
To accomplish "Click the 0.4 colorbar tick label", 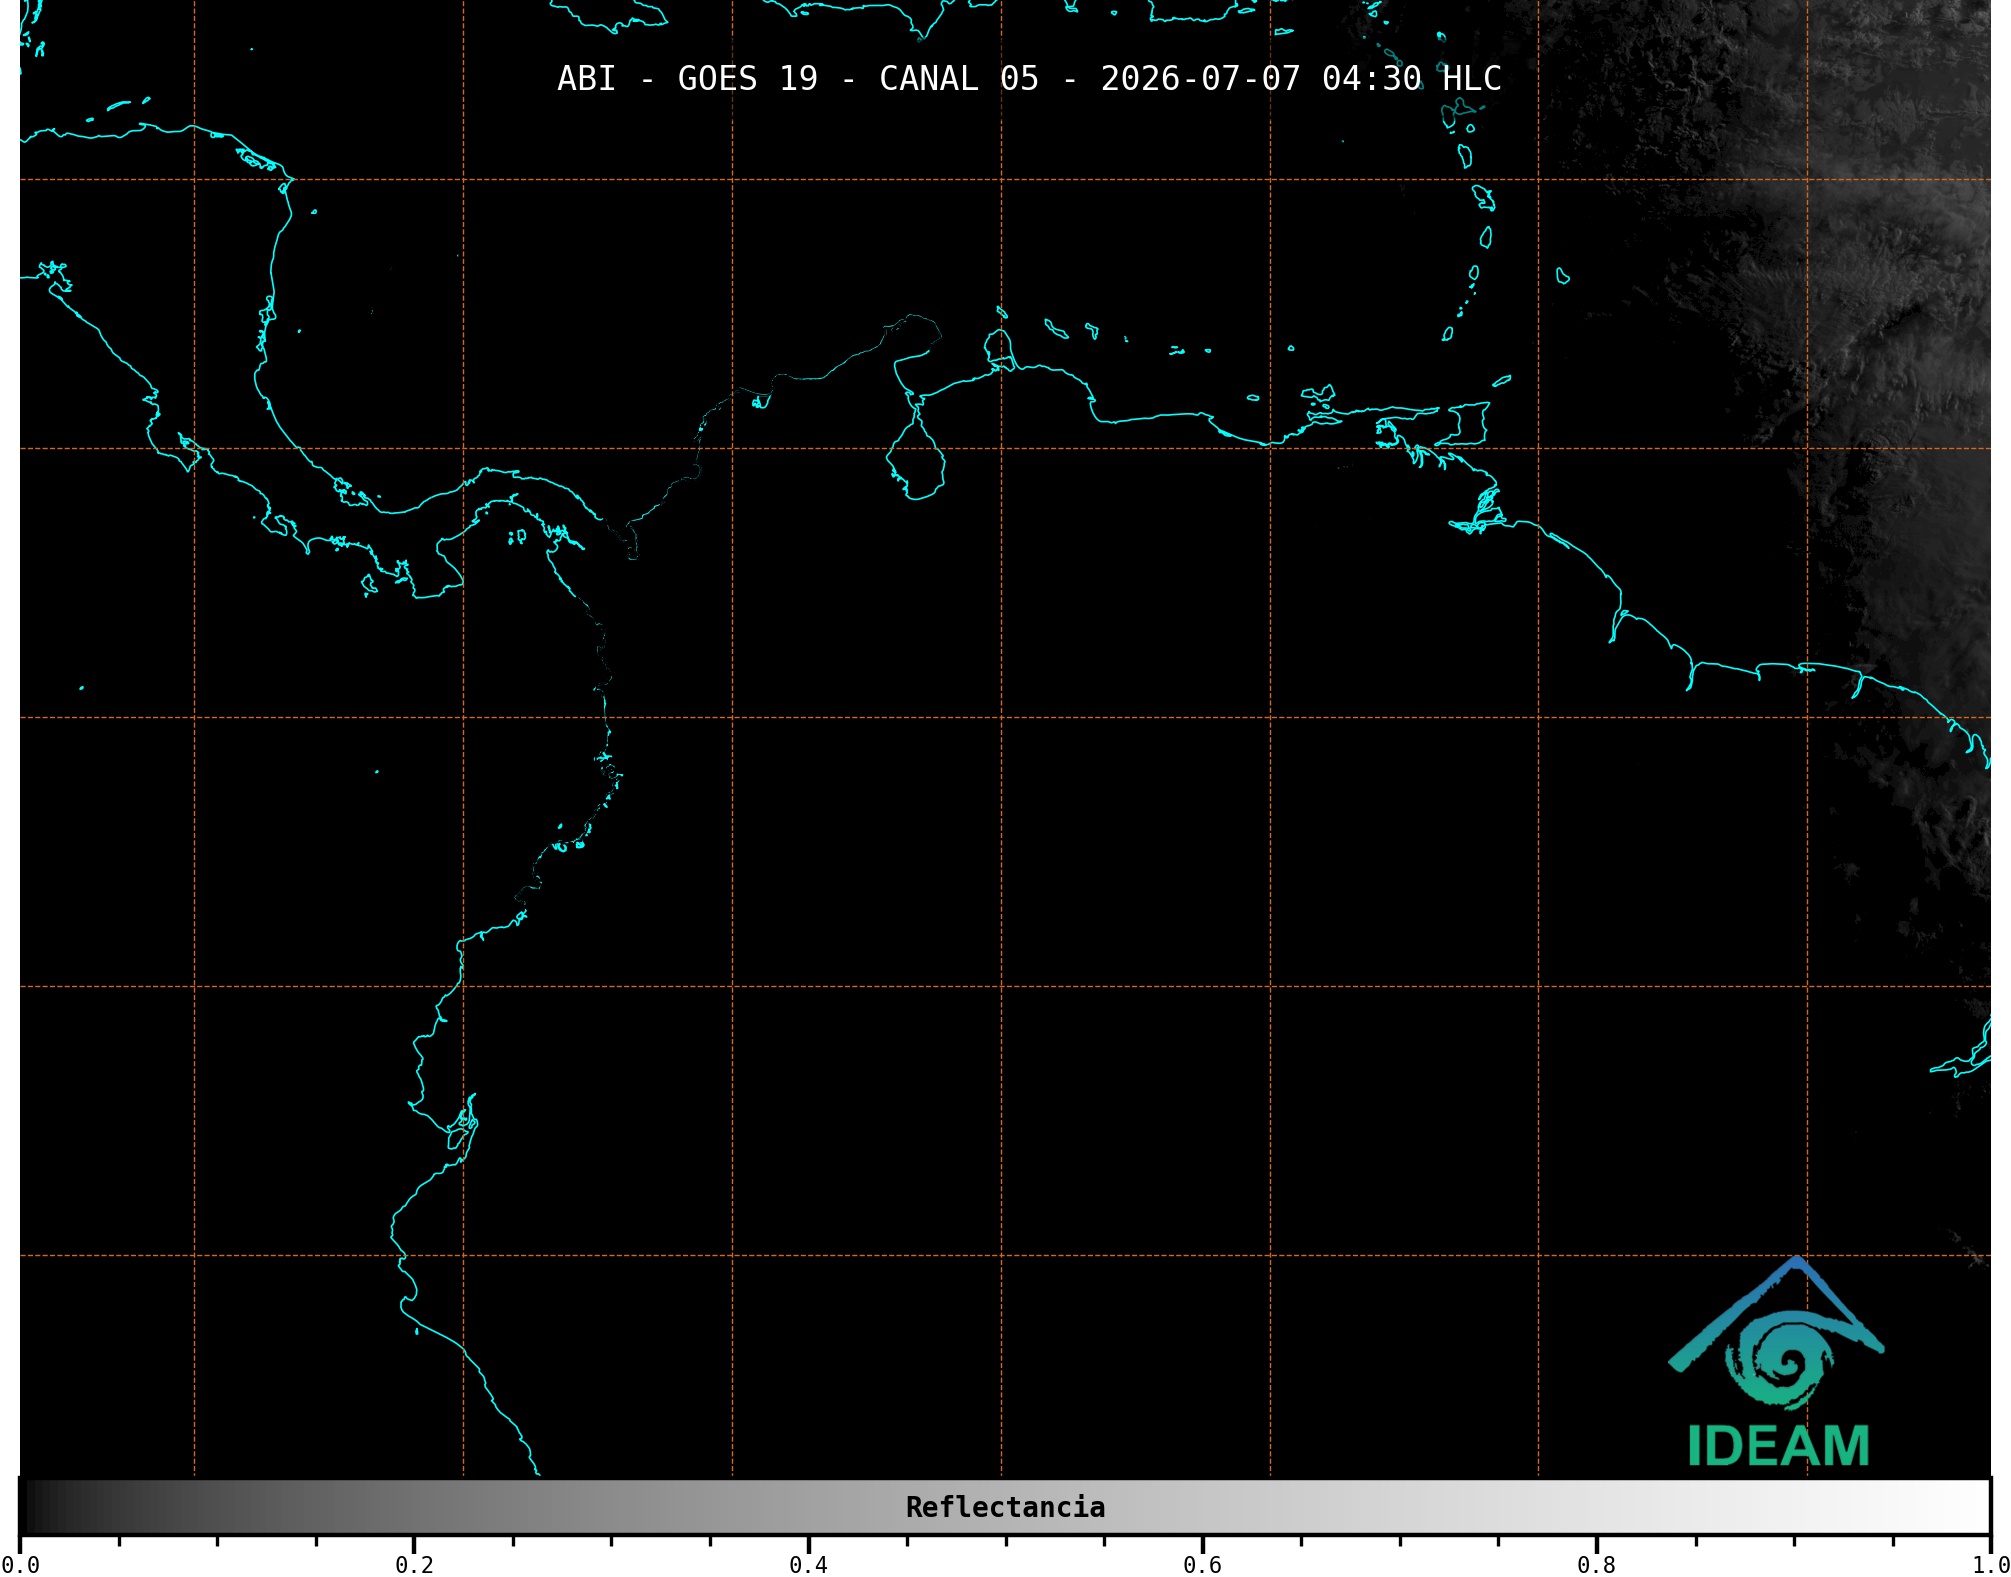I will pyautogui.click(x=808, y=1565).
